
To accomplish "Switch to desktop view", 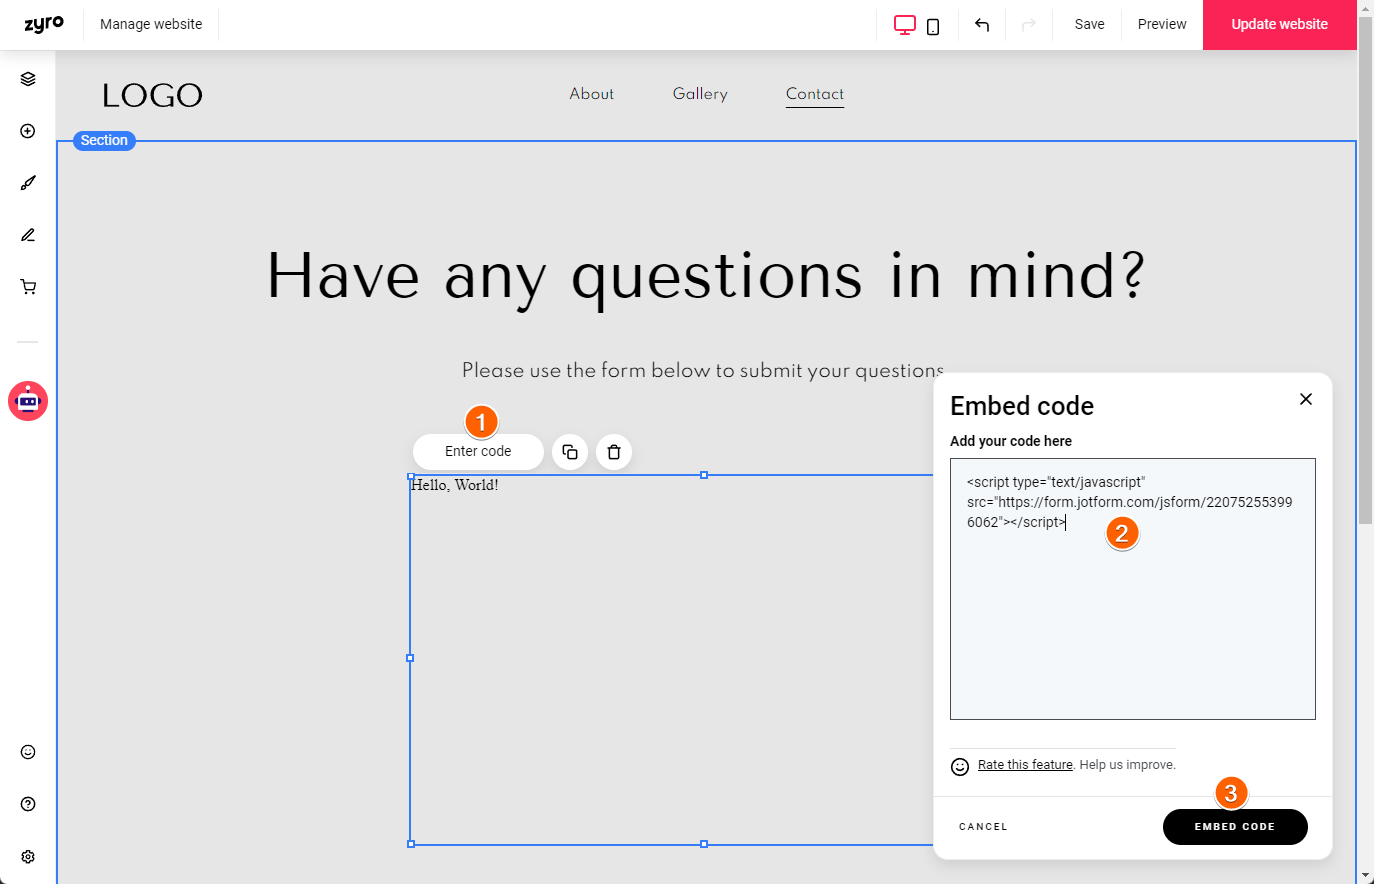I will click(904, 25).
